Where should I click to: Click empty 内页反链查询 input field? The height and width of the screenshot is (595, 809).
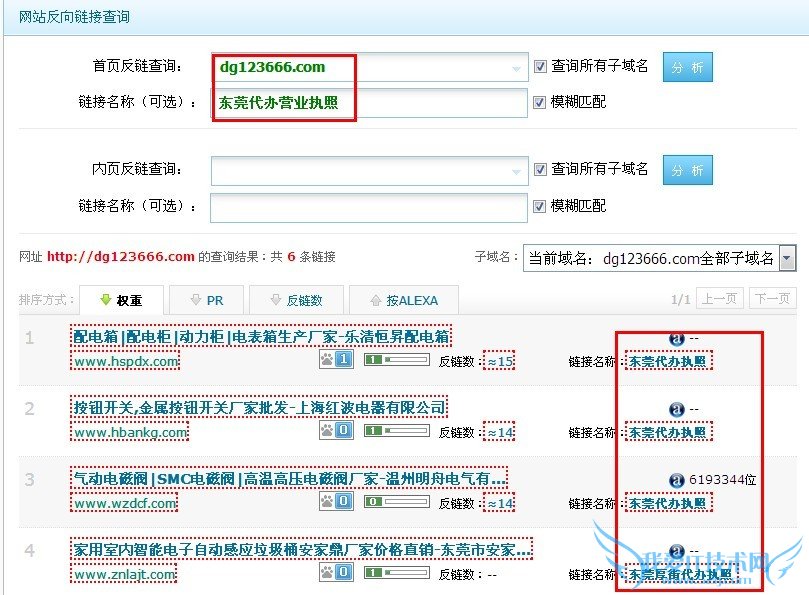369,171
